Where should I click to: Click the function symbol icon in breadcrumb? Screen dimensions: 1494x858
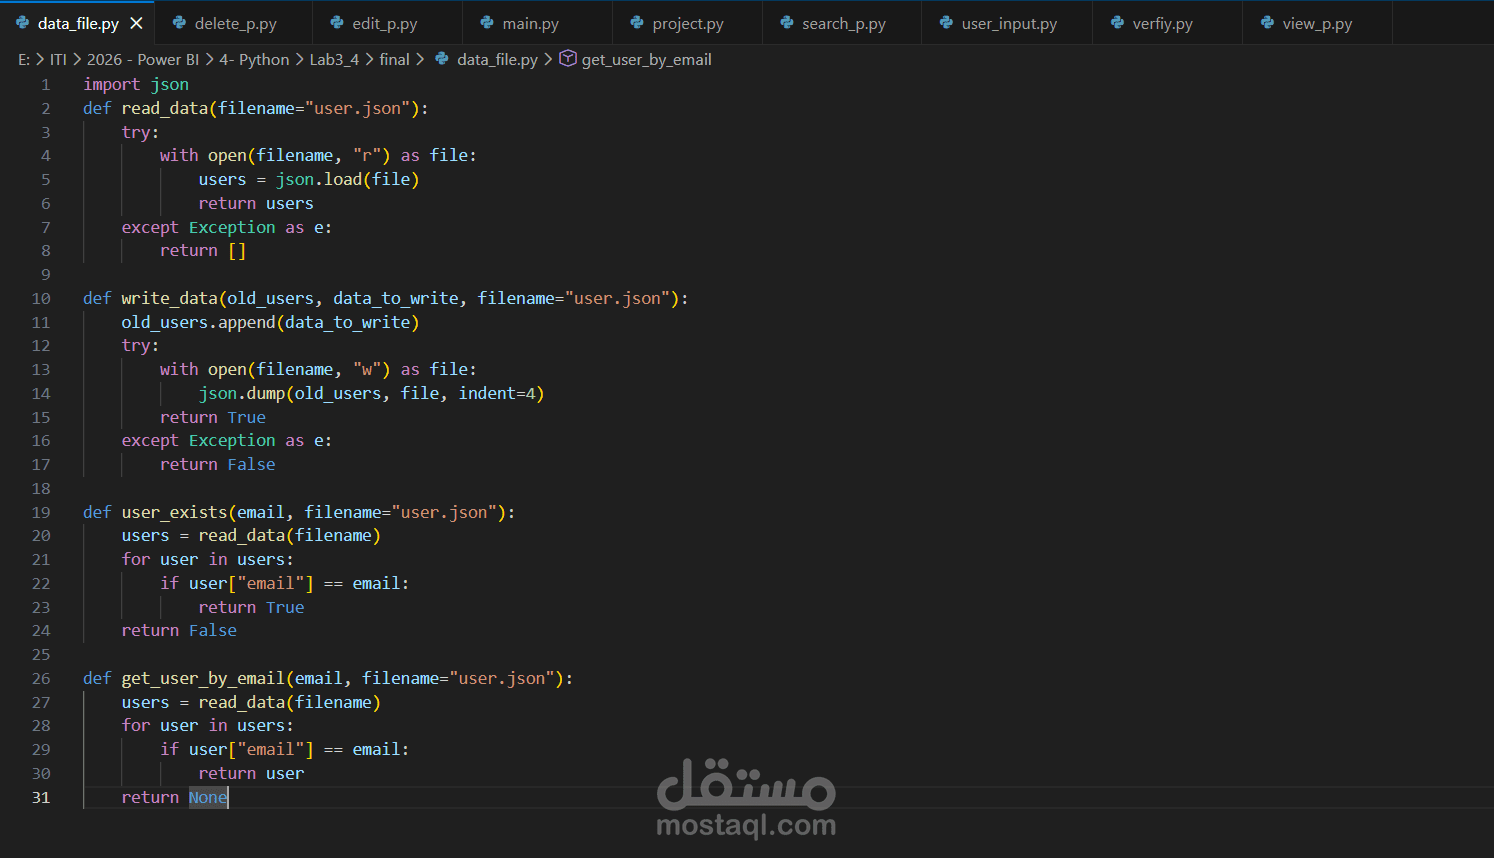567,58
